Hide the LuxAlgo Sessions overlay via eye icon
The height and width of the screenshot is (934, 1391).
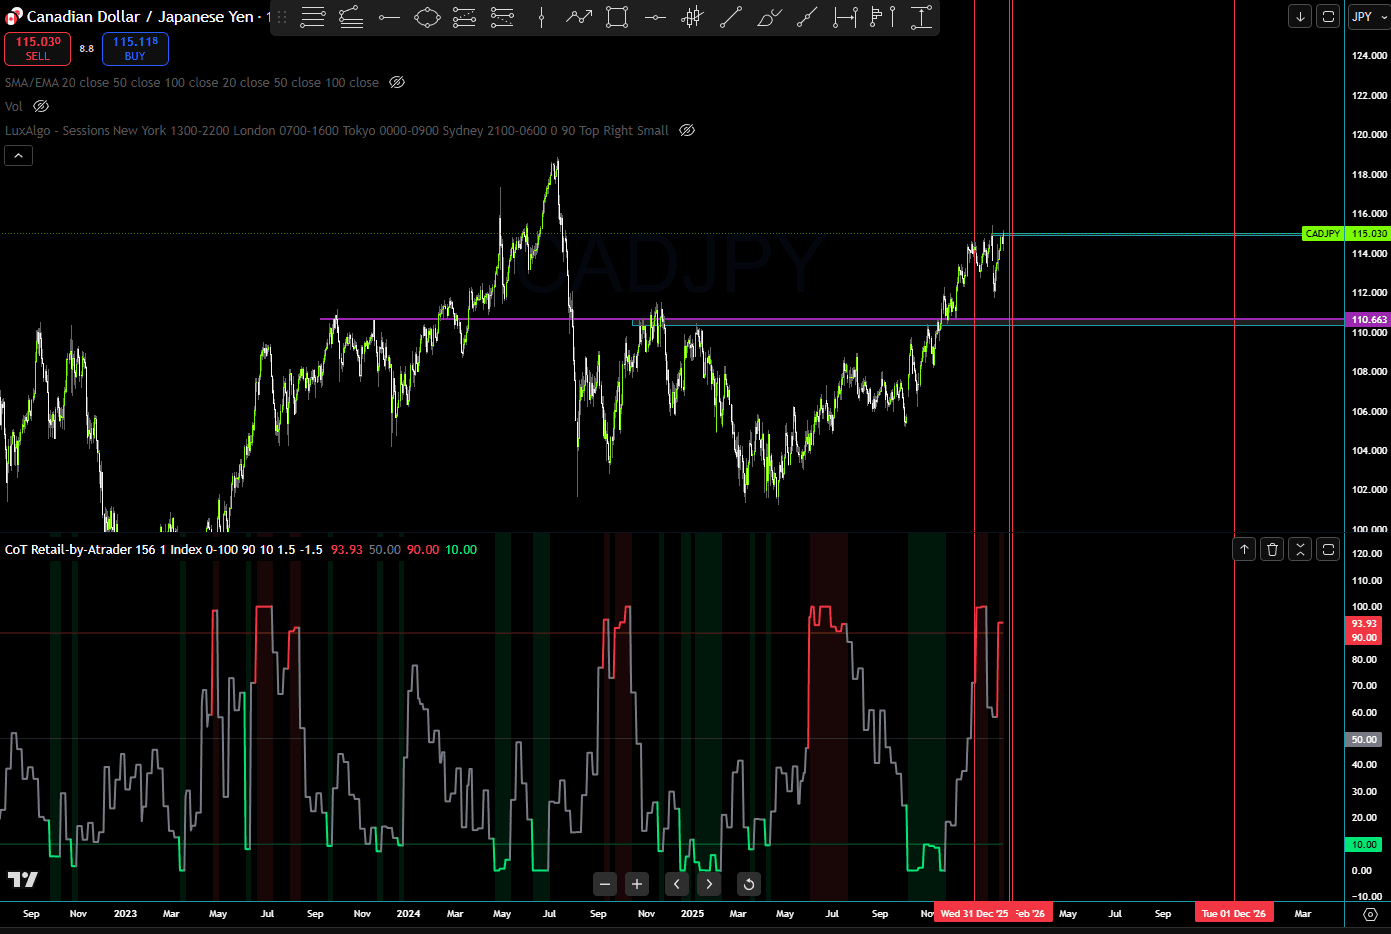point(687,130)
